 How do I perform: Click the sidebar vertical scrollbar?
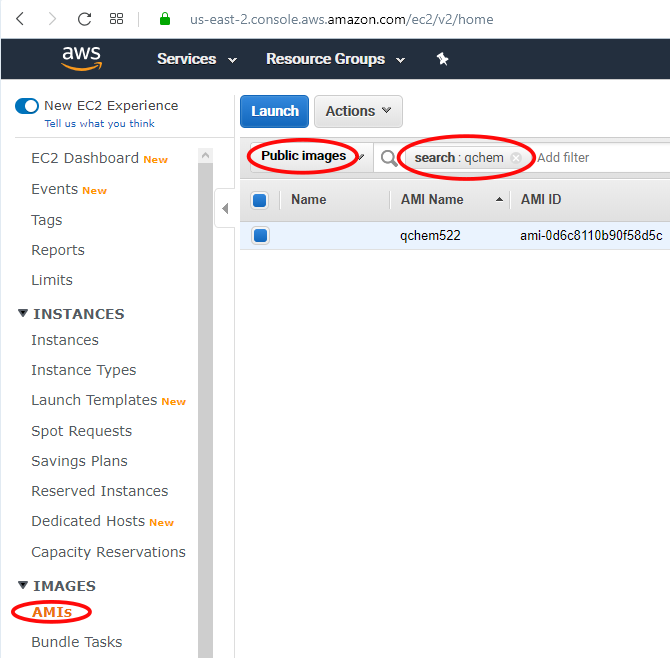coord(206,410)
